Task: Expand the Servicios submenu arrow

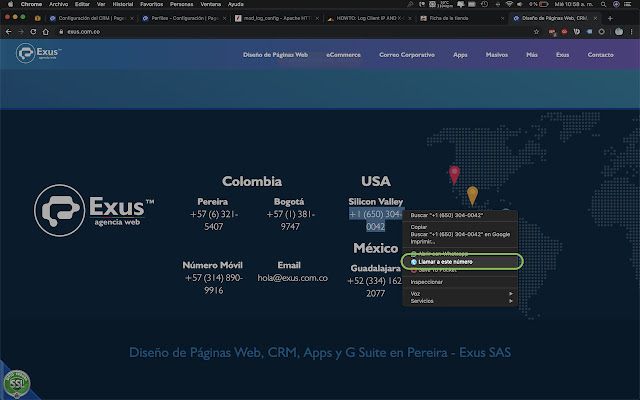Action: [x=511, y=301]
